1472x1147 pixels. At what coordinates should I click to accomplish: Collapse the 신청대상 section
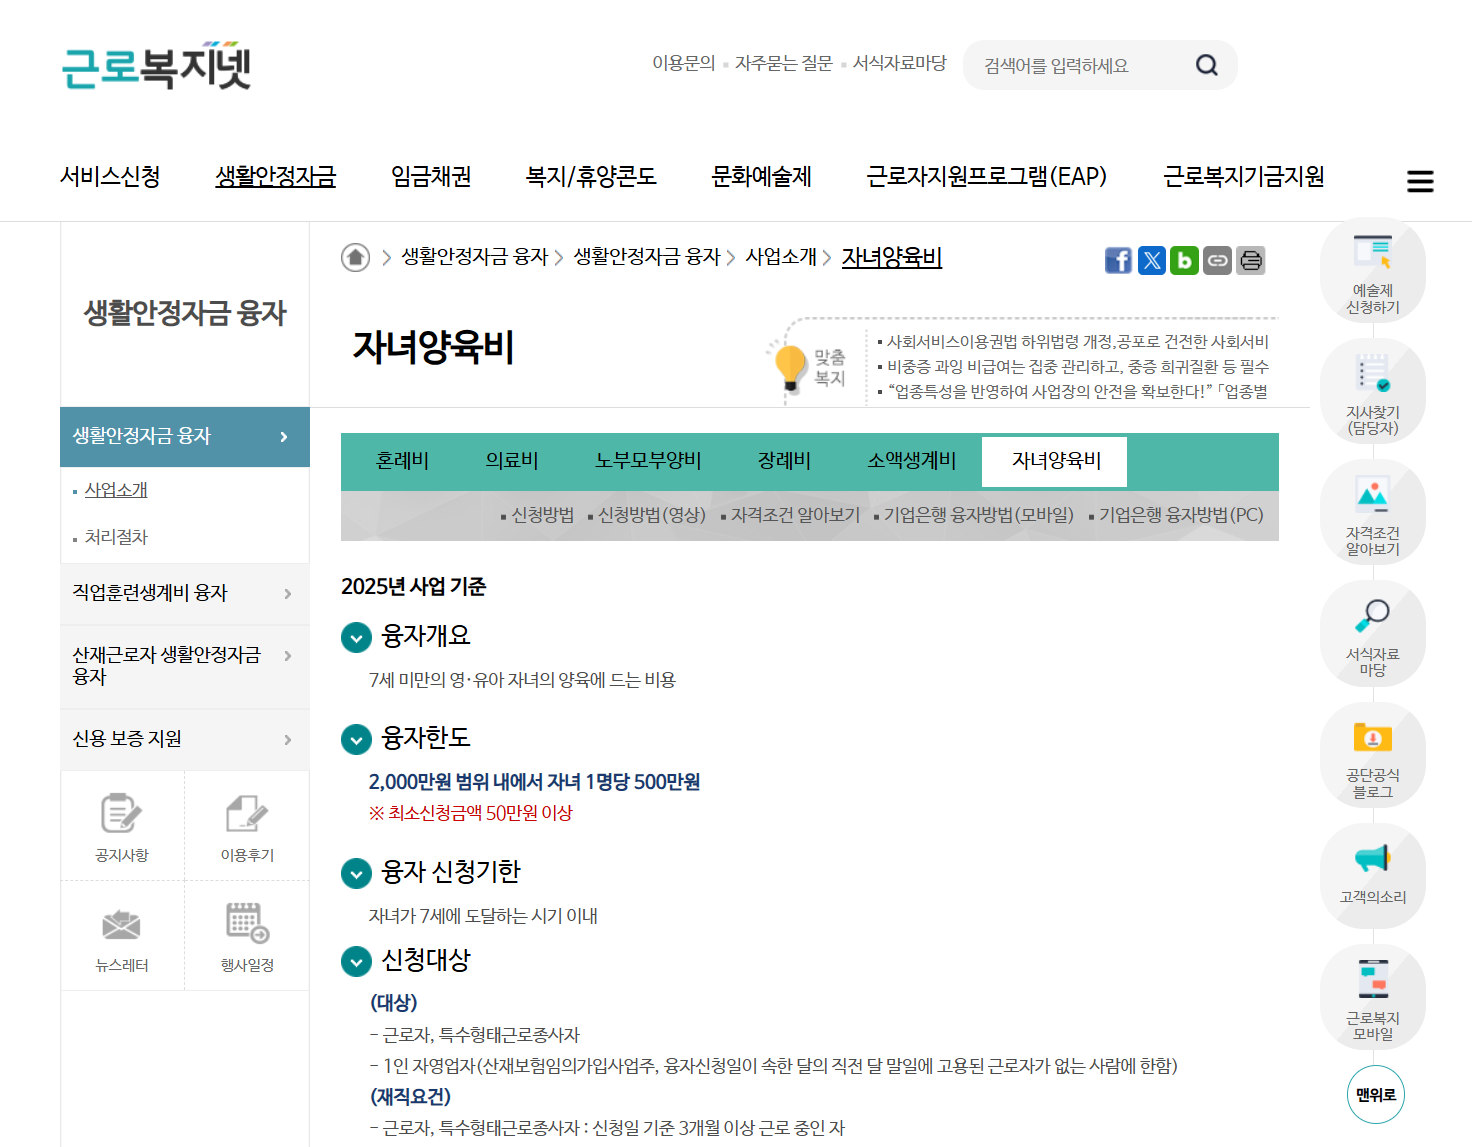[356, 961]
